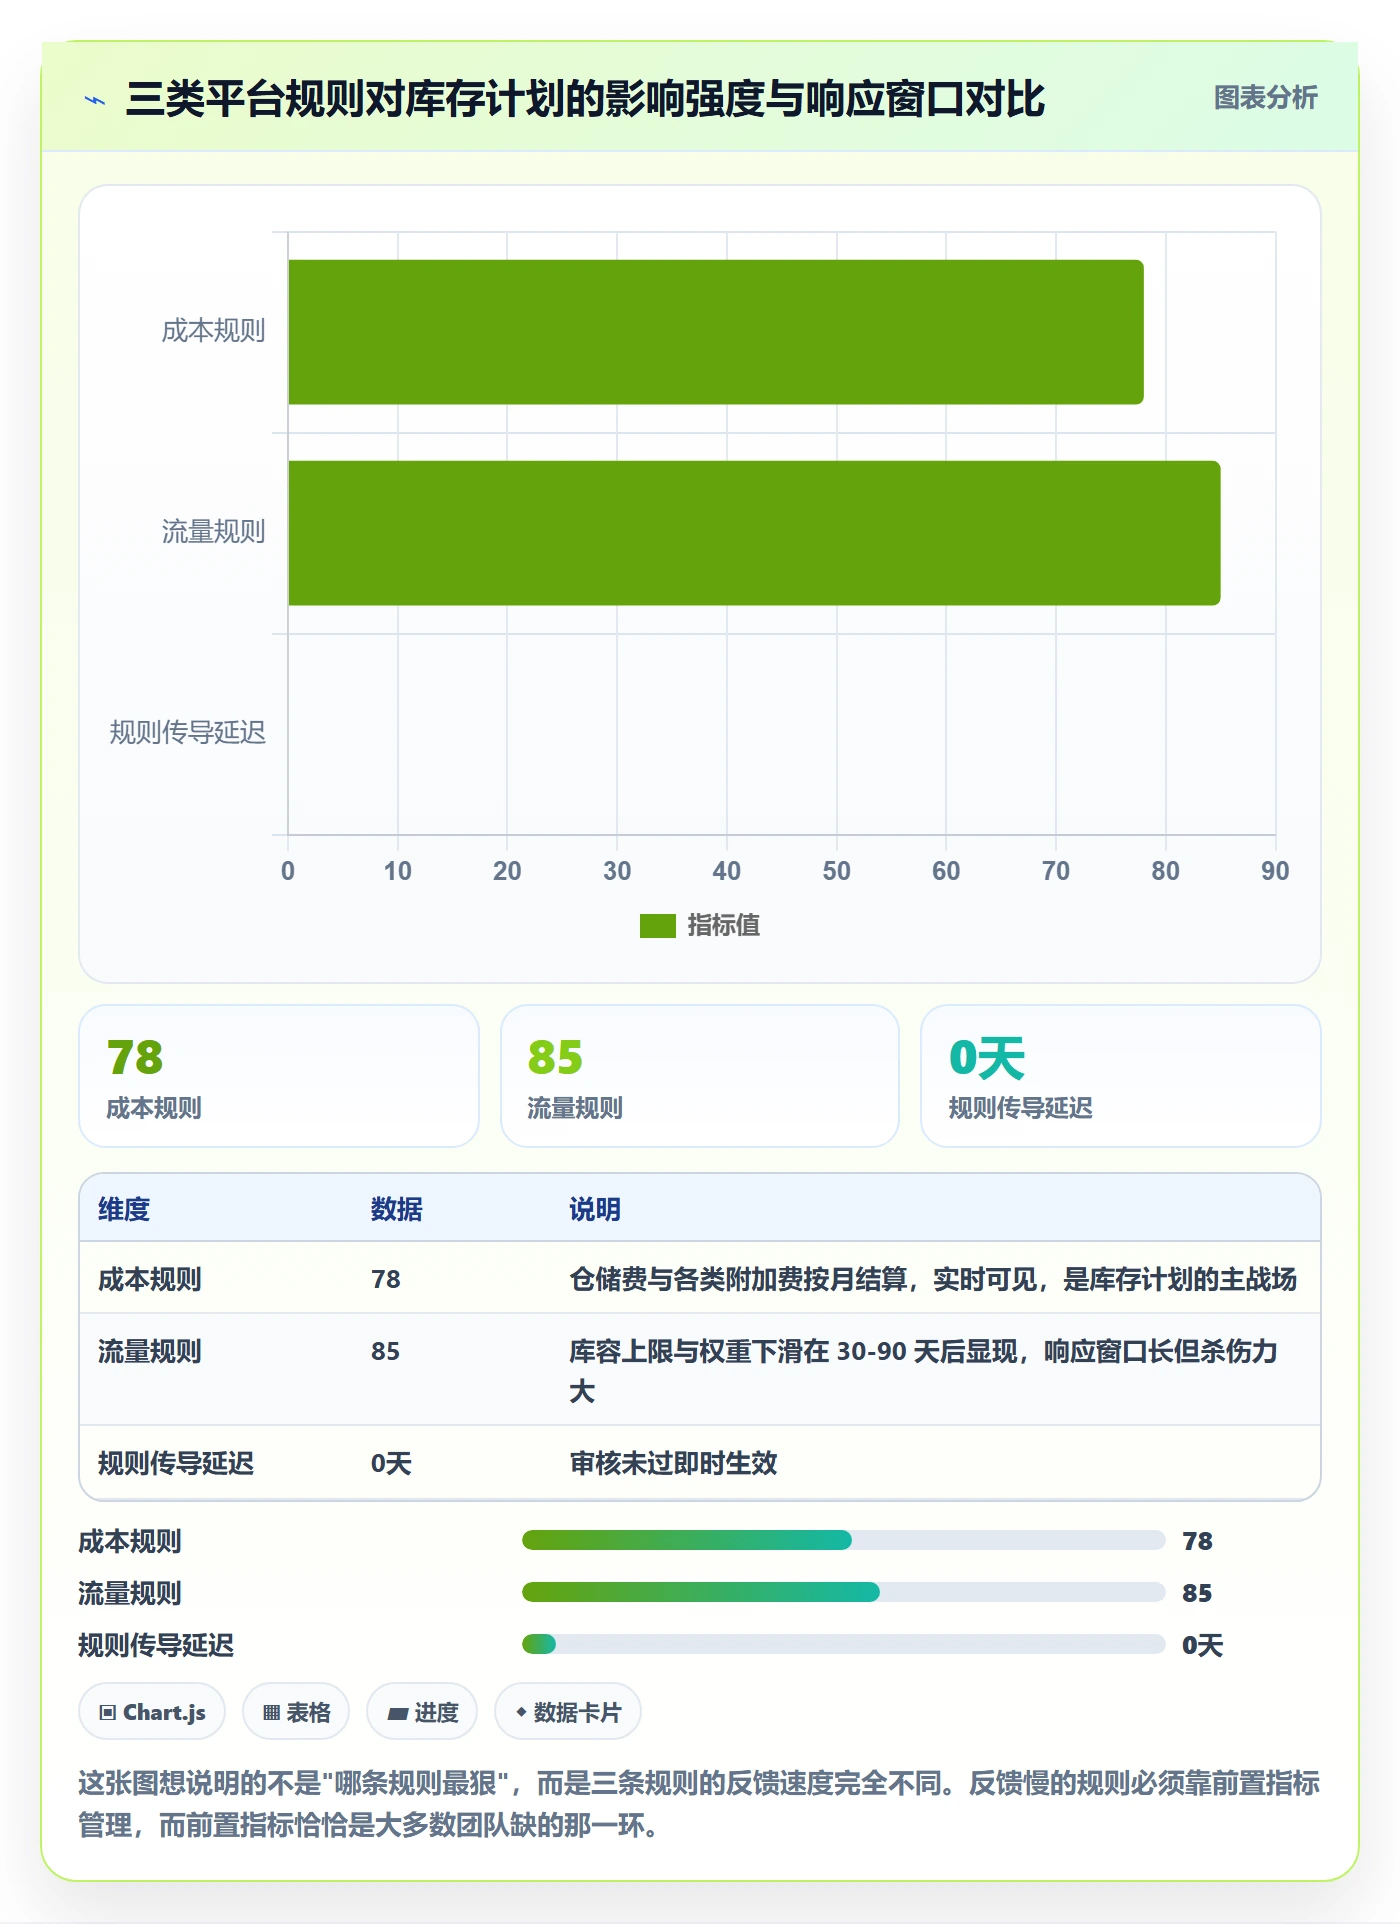Select the 0天 value in the table
This screenshot has height=1924, width=1400.
click(x=391, y=1463)
